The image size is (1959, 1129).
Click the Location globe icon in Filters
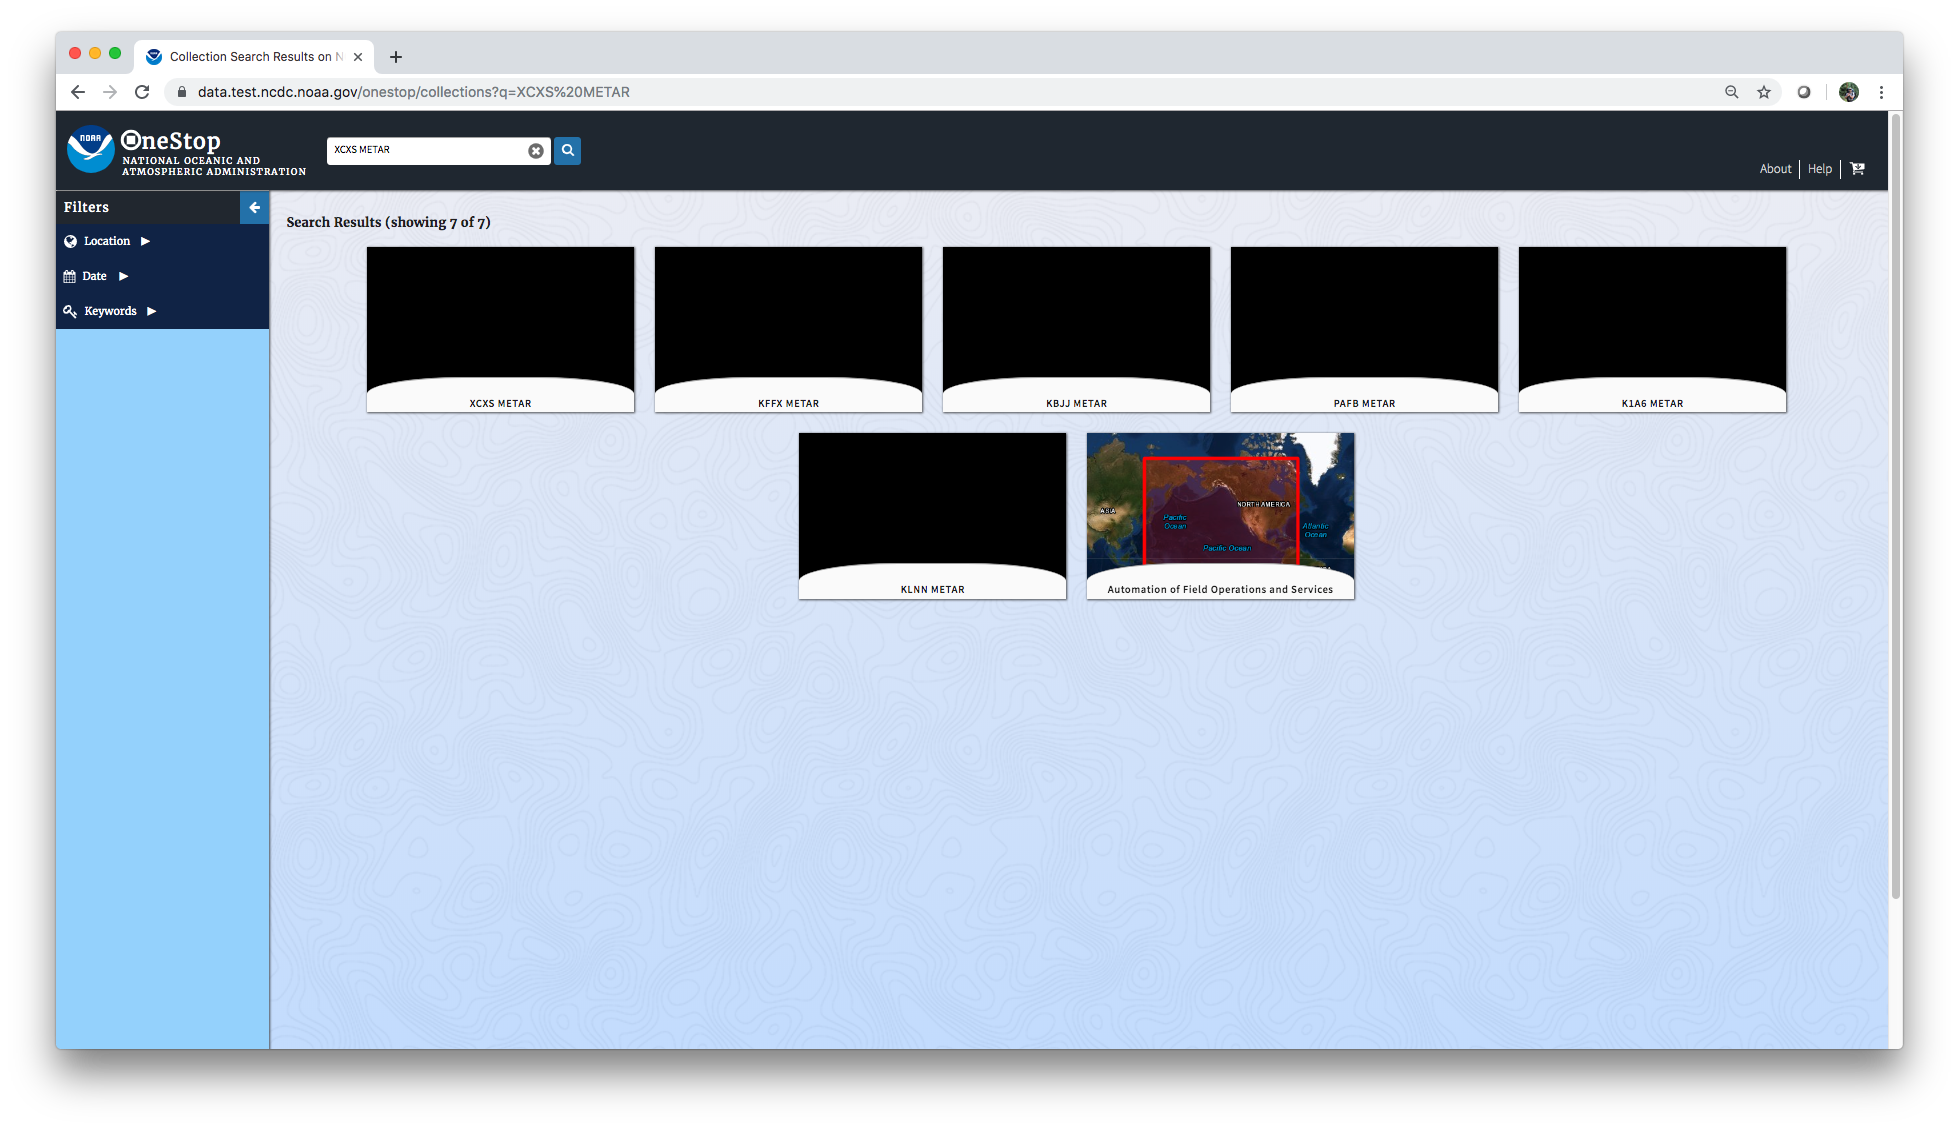tap(70, 241)
